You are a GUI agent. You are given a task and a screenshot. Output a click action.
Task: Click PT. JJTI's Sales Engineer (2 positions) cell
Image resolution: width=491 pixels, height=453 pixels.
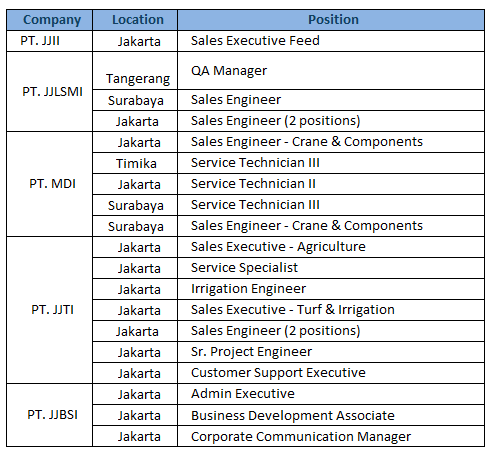[x=331, y=331]
